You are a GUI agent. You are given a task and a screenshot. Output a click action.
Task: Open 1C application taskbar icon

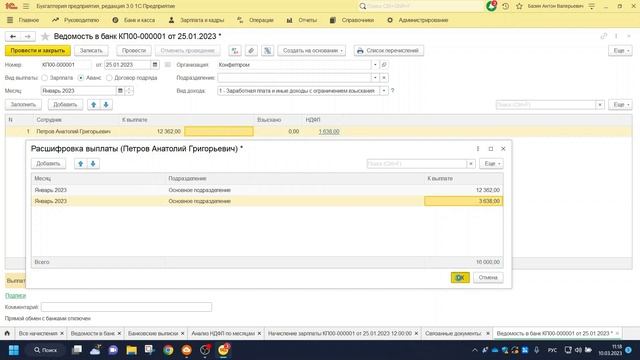click(x=223, y=350)
